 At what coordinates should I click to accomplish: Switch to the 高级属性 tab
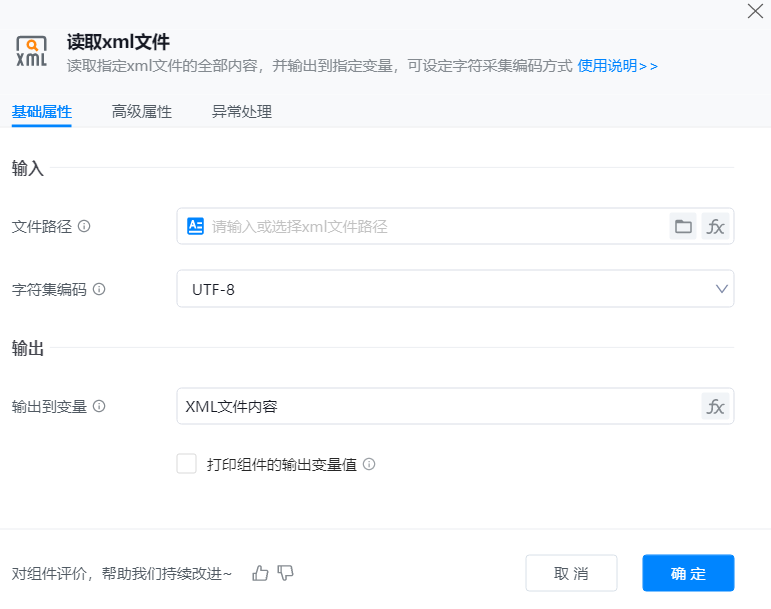[x=141, y=112]
